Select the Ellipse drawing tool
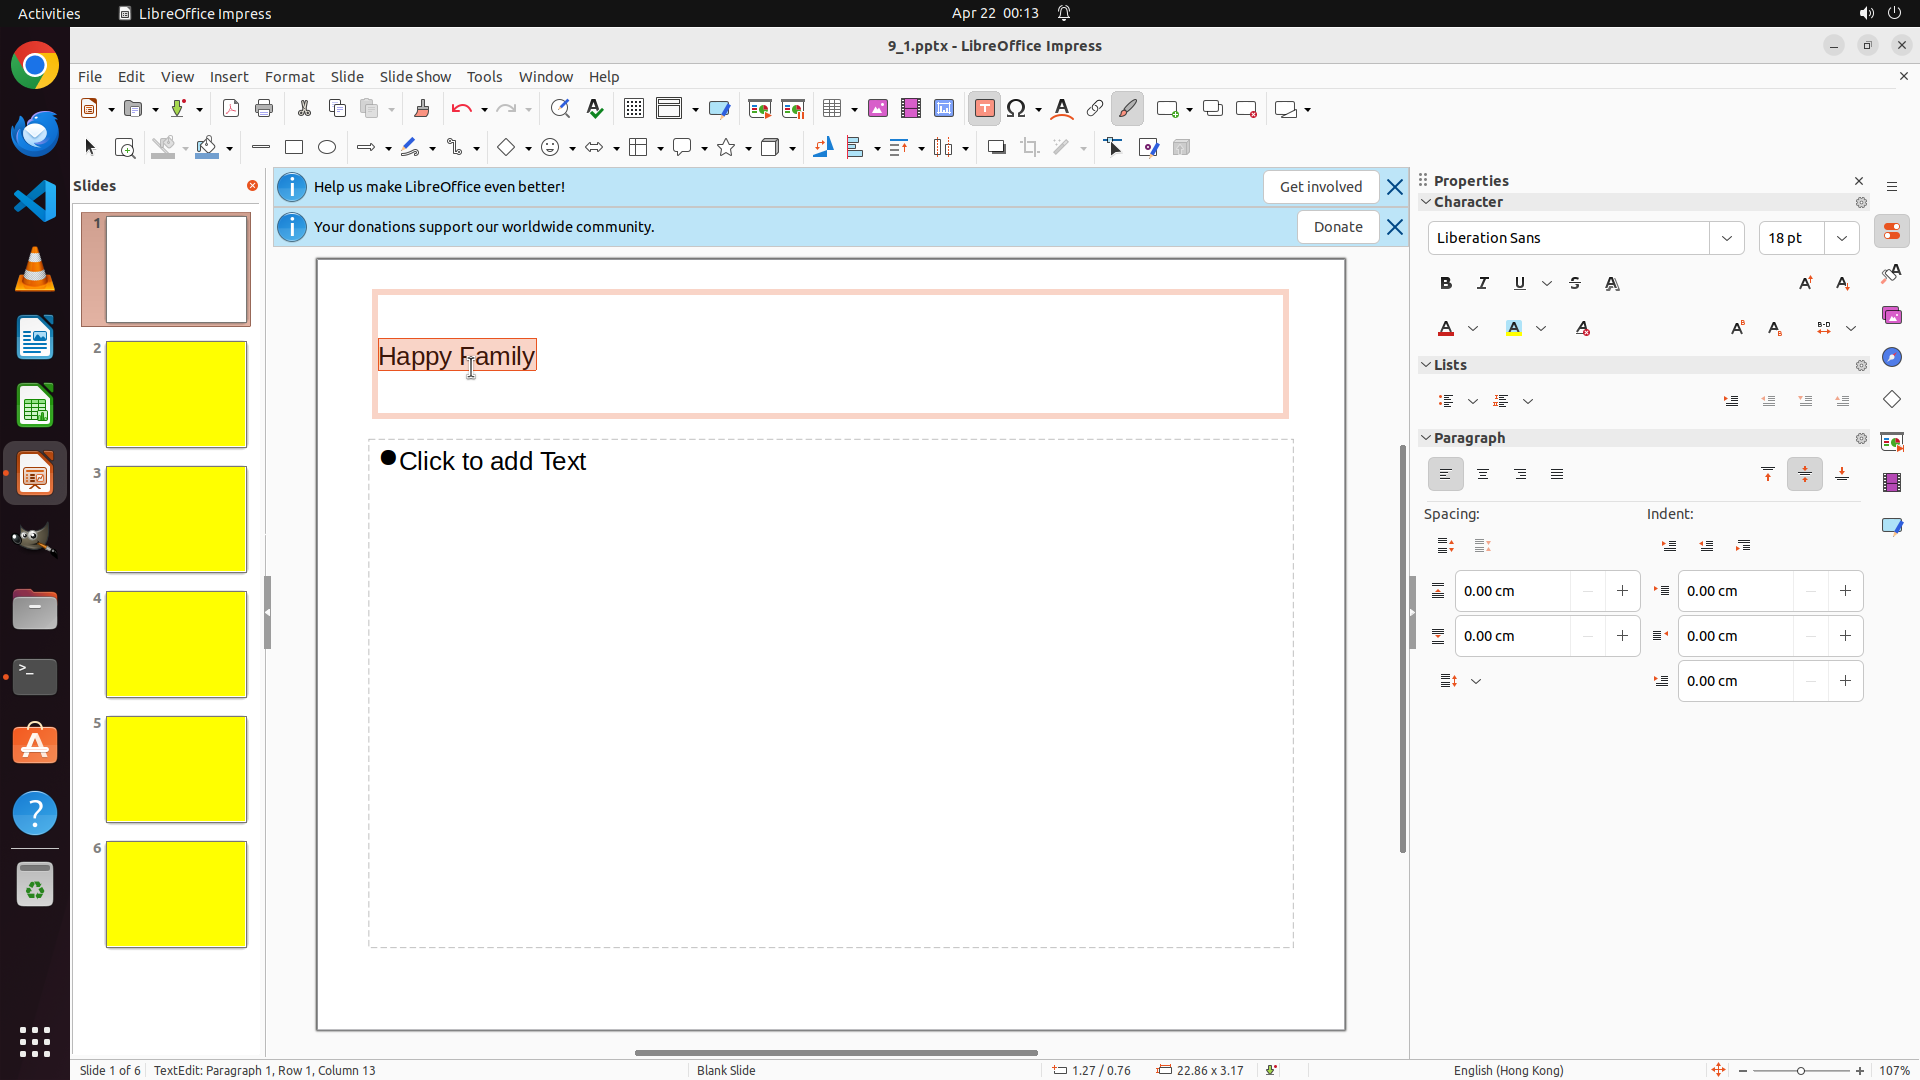Image resolution: width=1920 pixels, height=1080 pixels. click(327, 148)
